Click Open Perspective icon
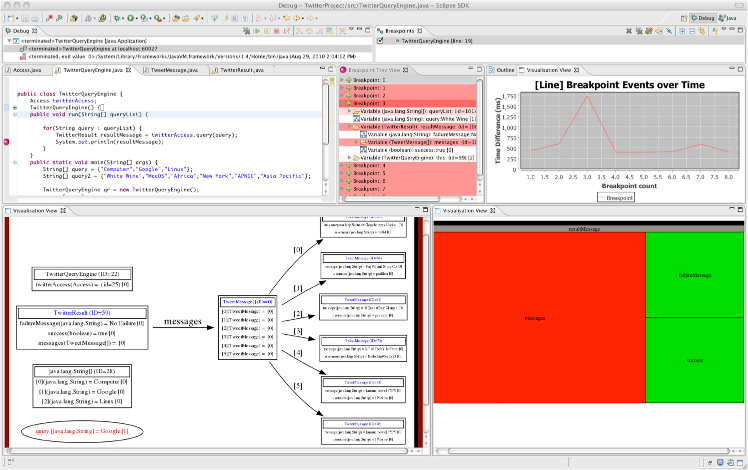 tap(684, 18)
